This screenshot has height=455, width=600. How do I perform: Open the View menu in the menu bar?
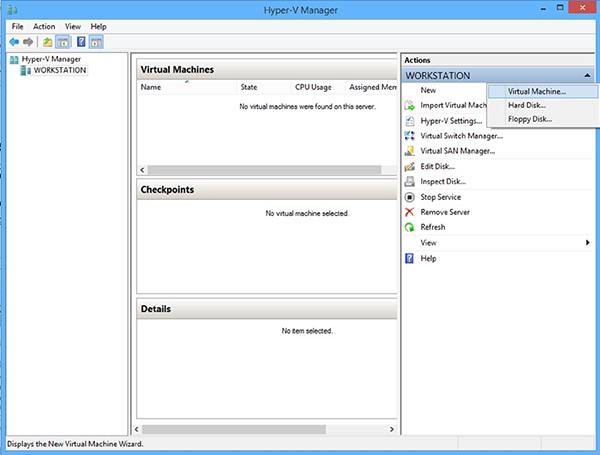(73, 26)
